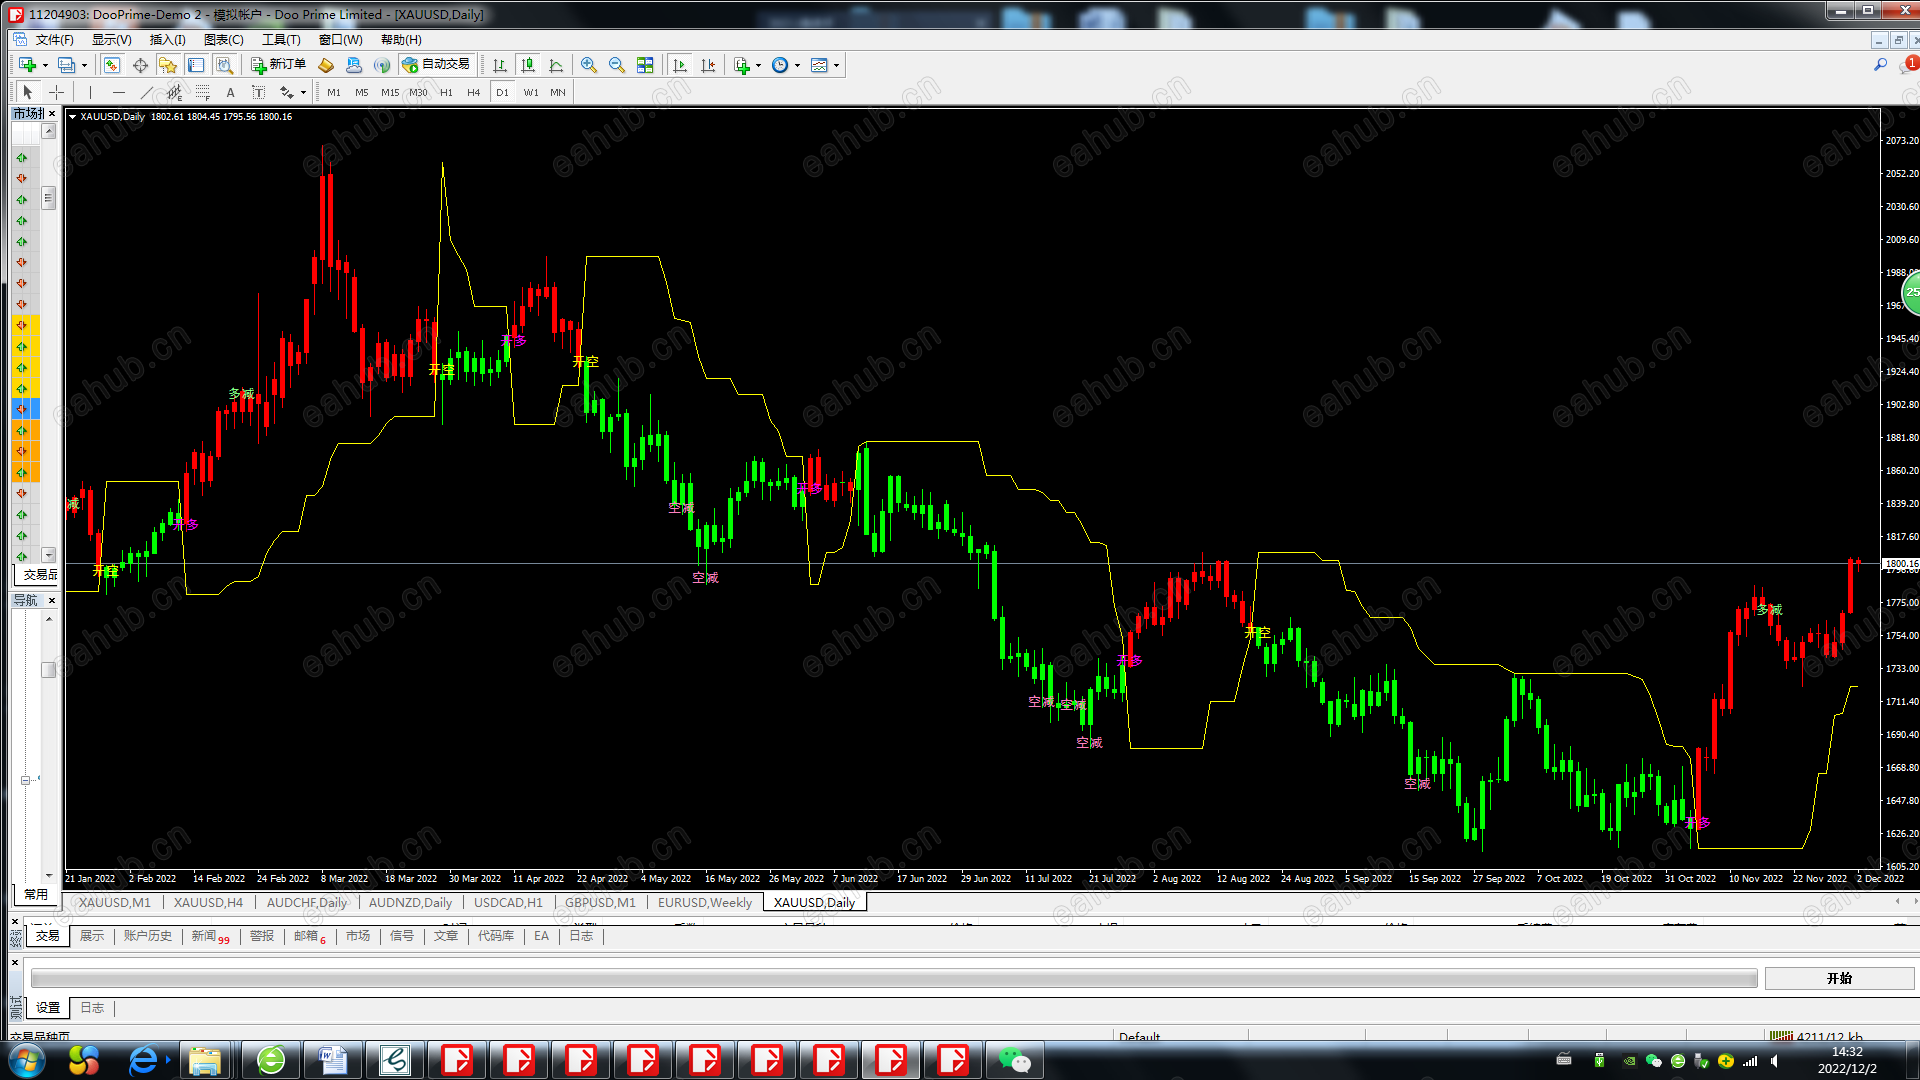Open the templates dropdown arrow
The image size is (1920, 1080).
point(837,66)
